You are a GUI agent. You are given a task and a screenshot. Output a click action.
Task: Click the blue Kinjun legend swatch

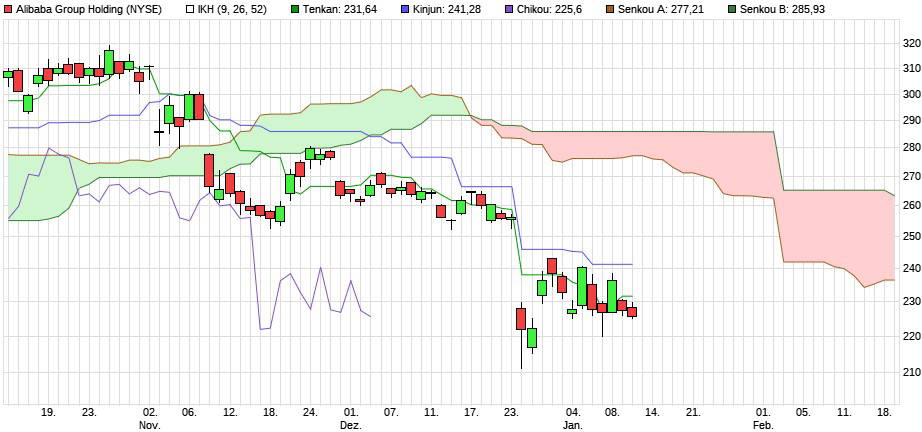(x=406, y=9)
